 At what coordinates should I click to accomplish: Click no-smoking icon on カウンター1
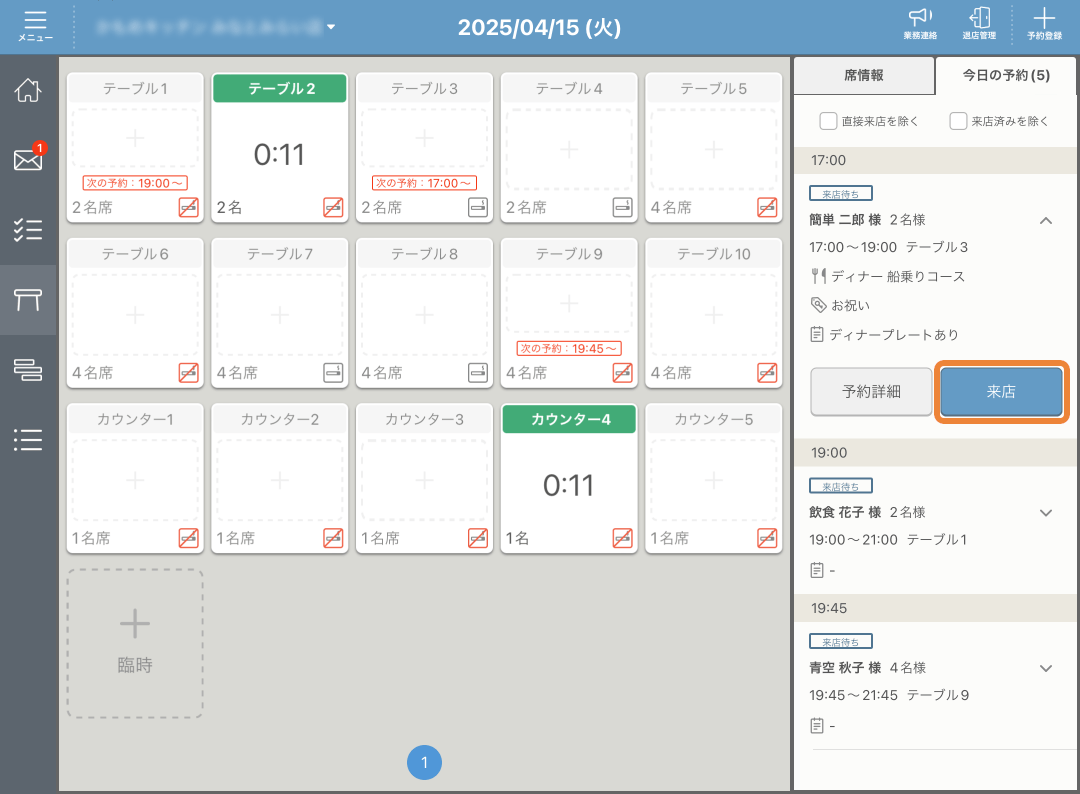pos(189,538)
